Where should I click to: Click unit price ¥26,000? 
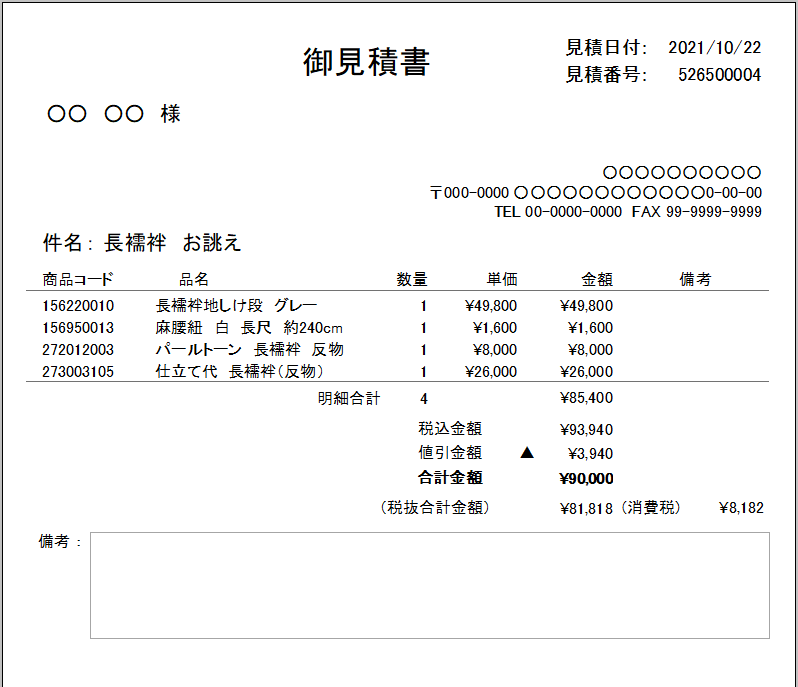coord(491,371)
